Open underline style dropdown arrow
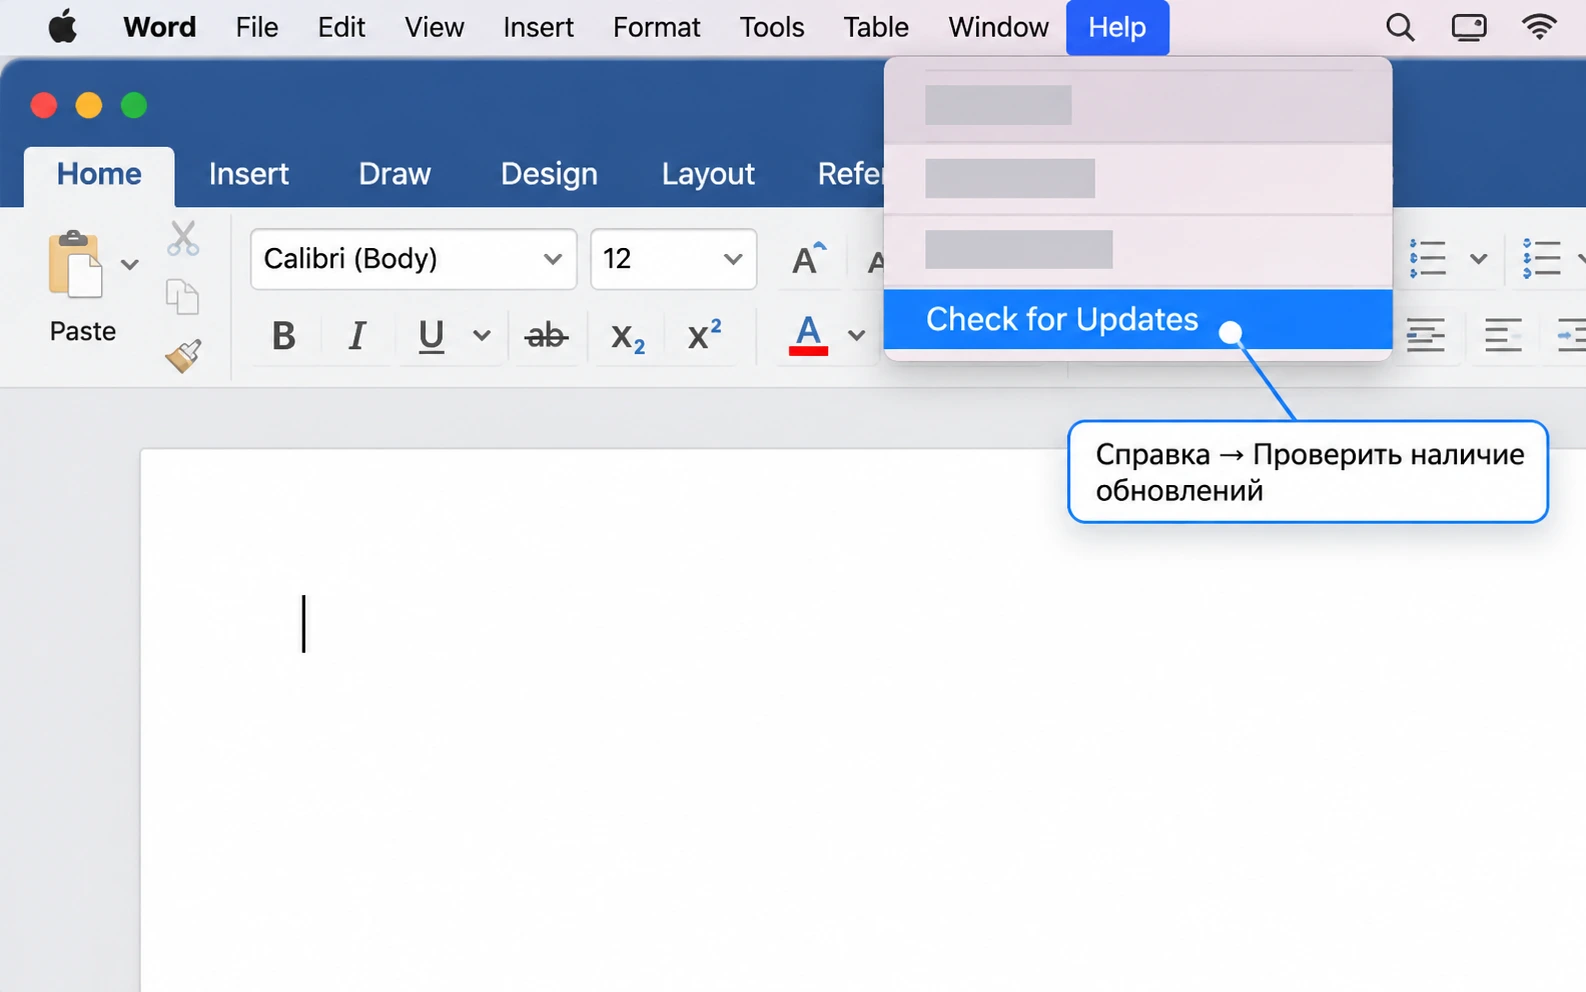Image resolution: width=1586 pixels, height=992 pixels. click(x=482, y=335)
